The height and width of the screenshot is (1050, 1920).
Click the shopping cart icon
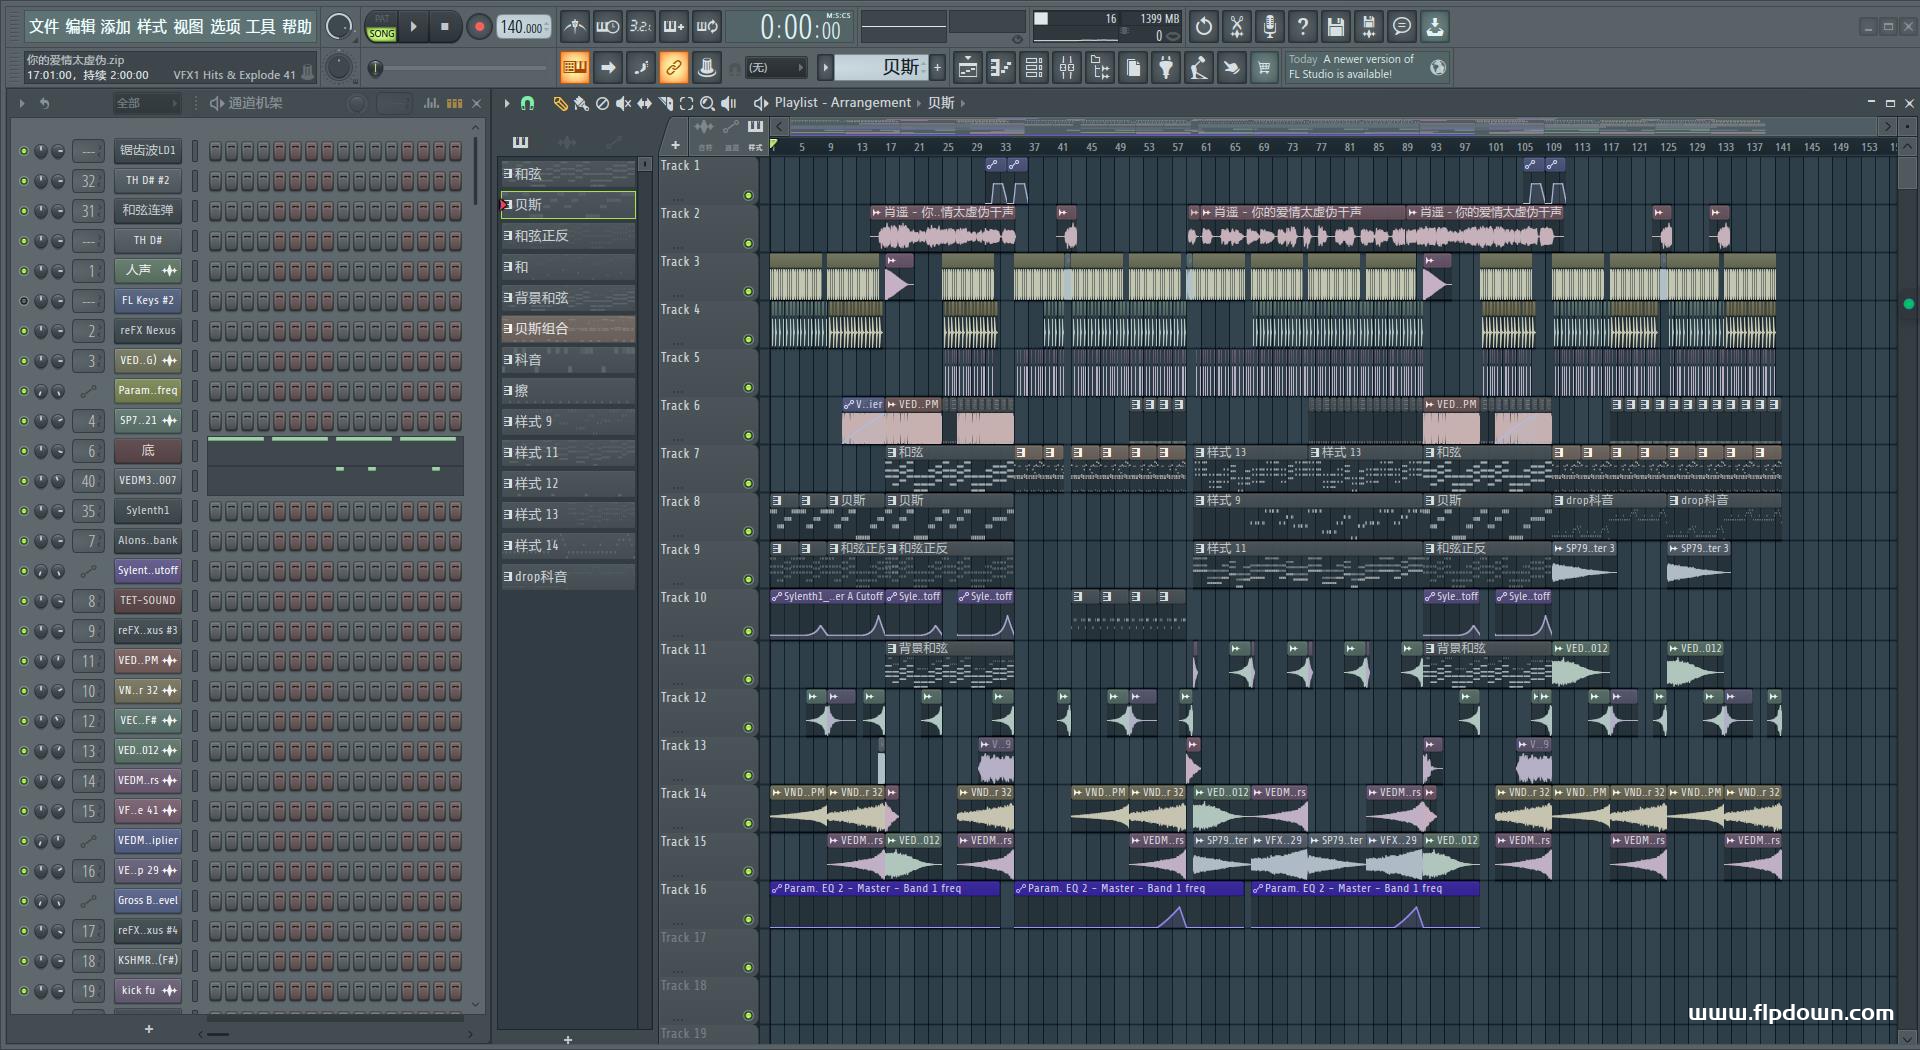click(1265, 68)
